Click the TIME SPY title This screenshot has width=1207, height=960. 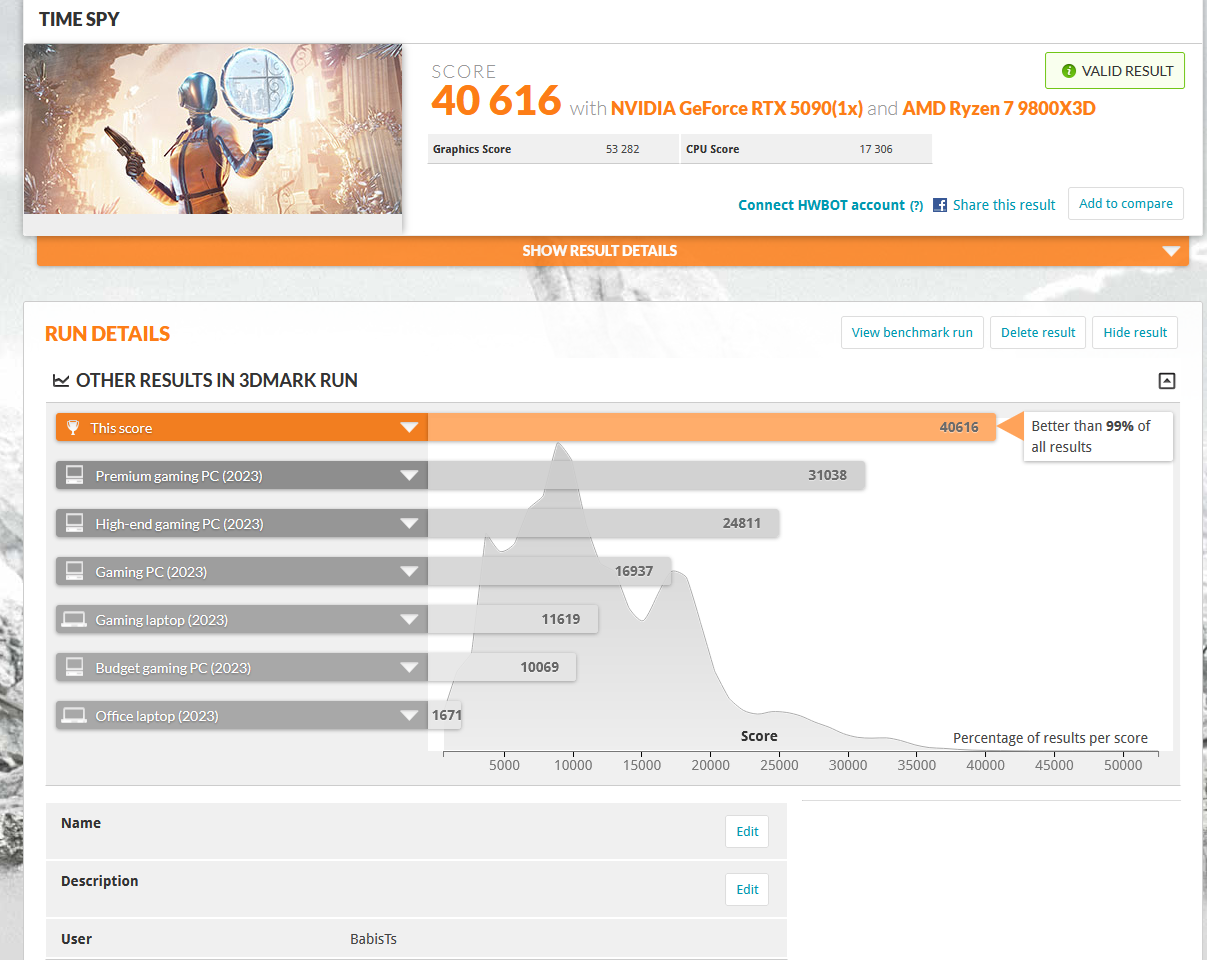[x=80, y=19]
